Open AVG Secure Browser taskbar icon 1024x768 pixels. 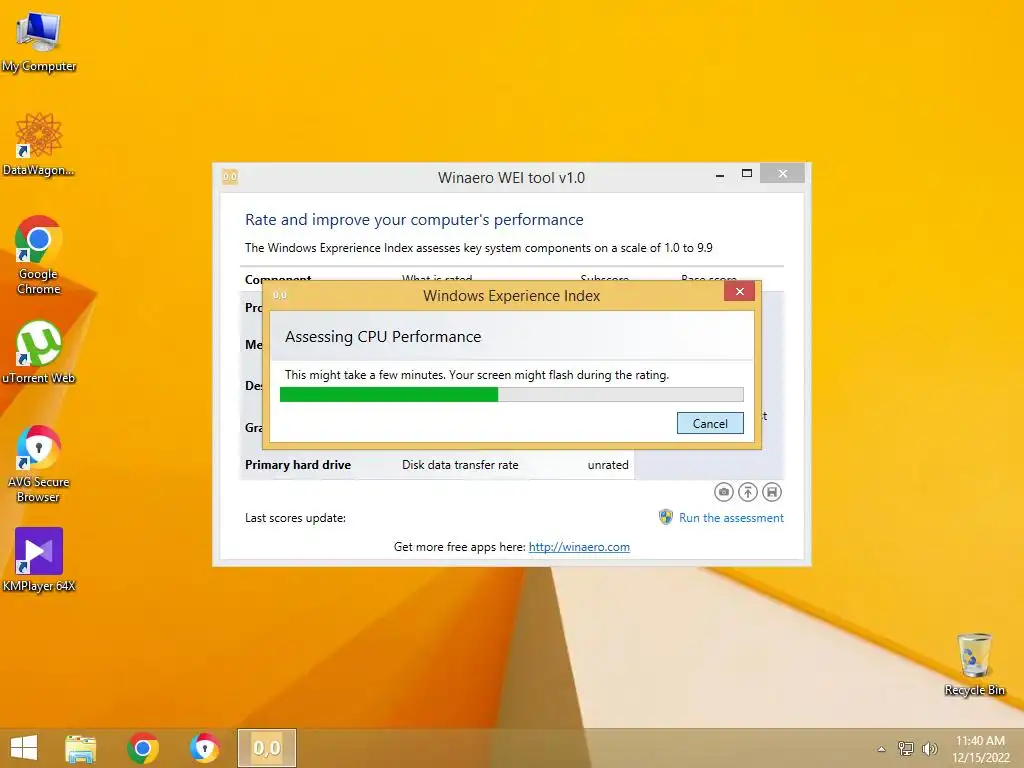204,748
